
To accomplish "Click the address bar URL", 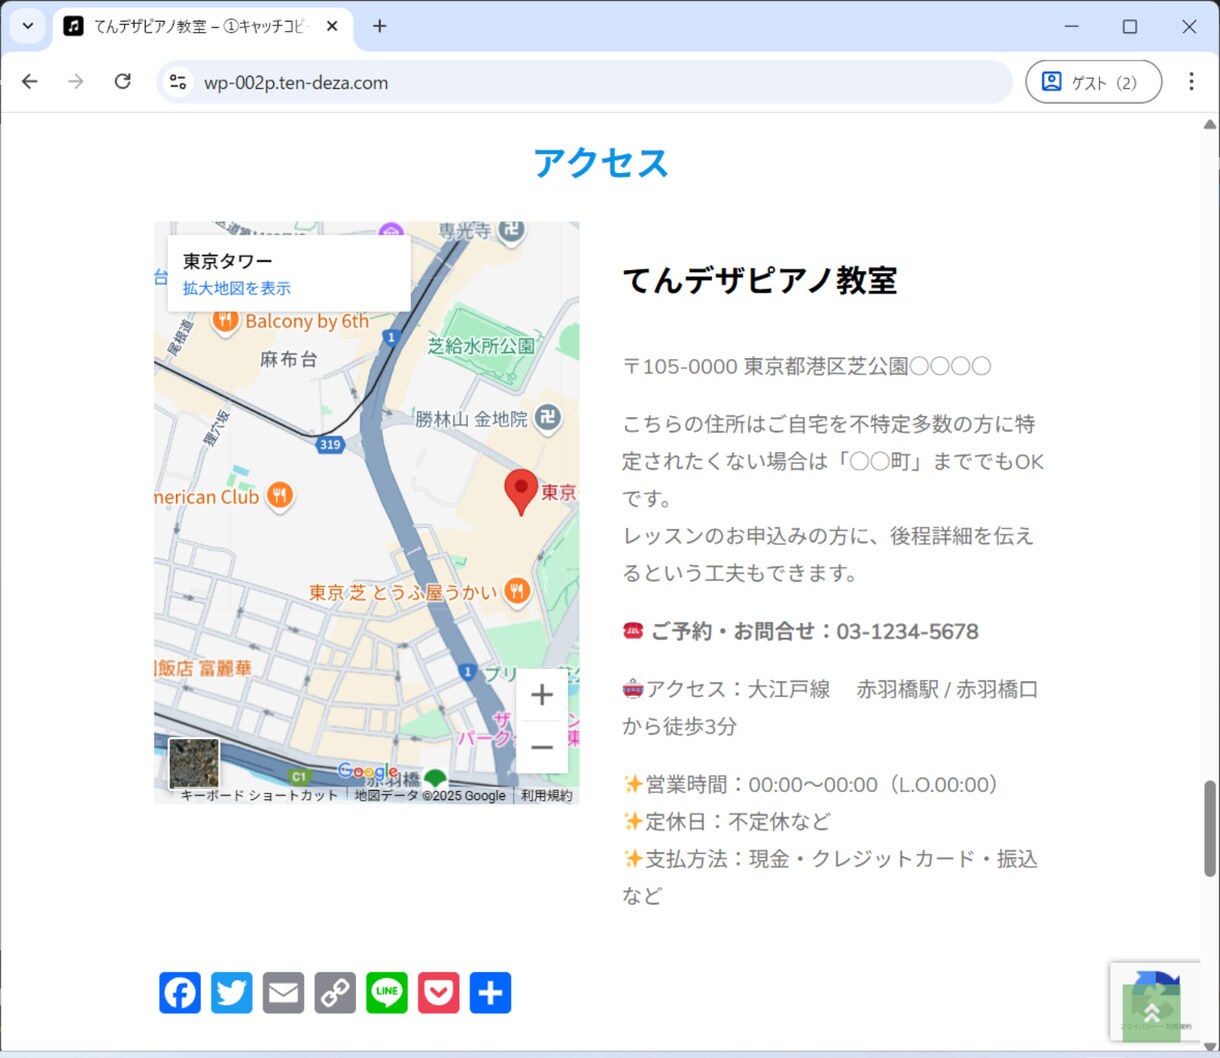I will coord(296,83).
